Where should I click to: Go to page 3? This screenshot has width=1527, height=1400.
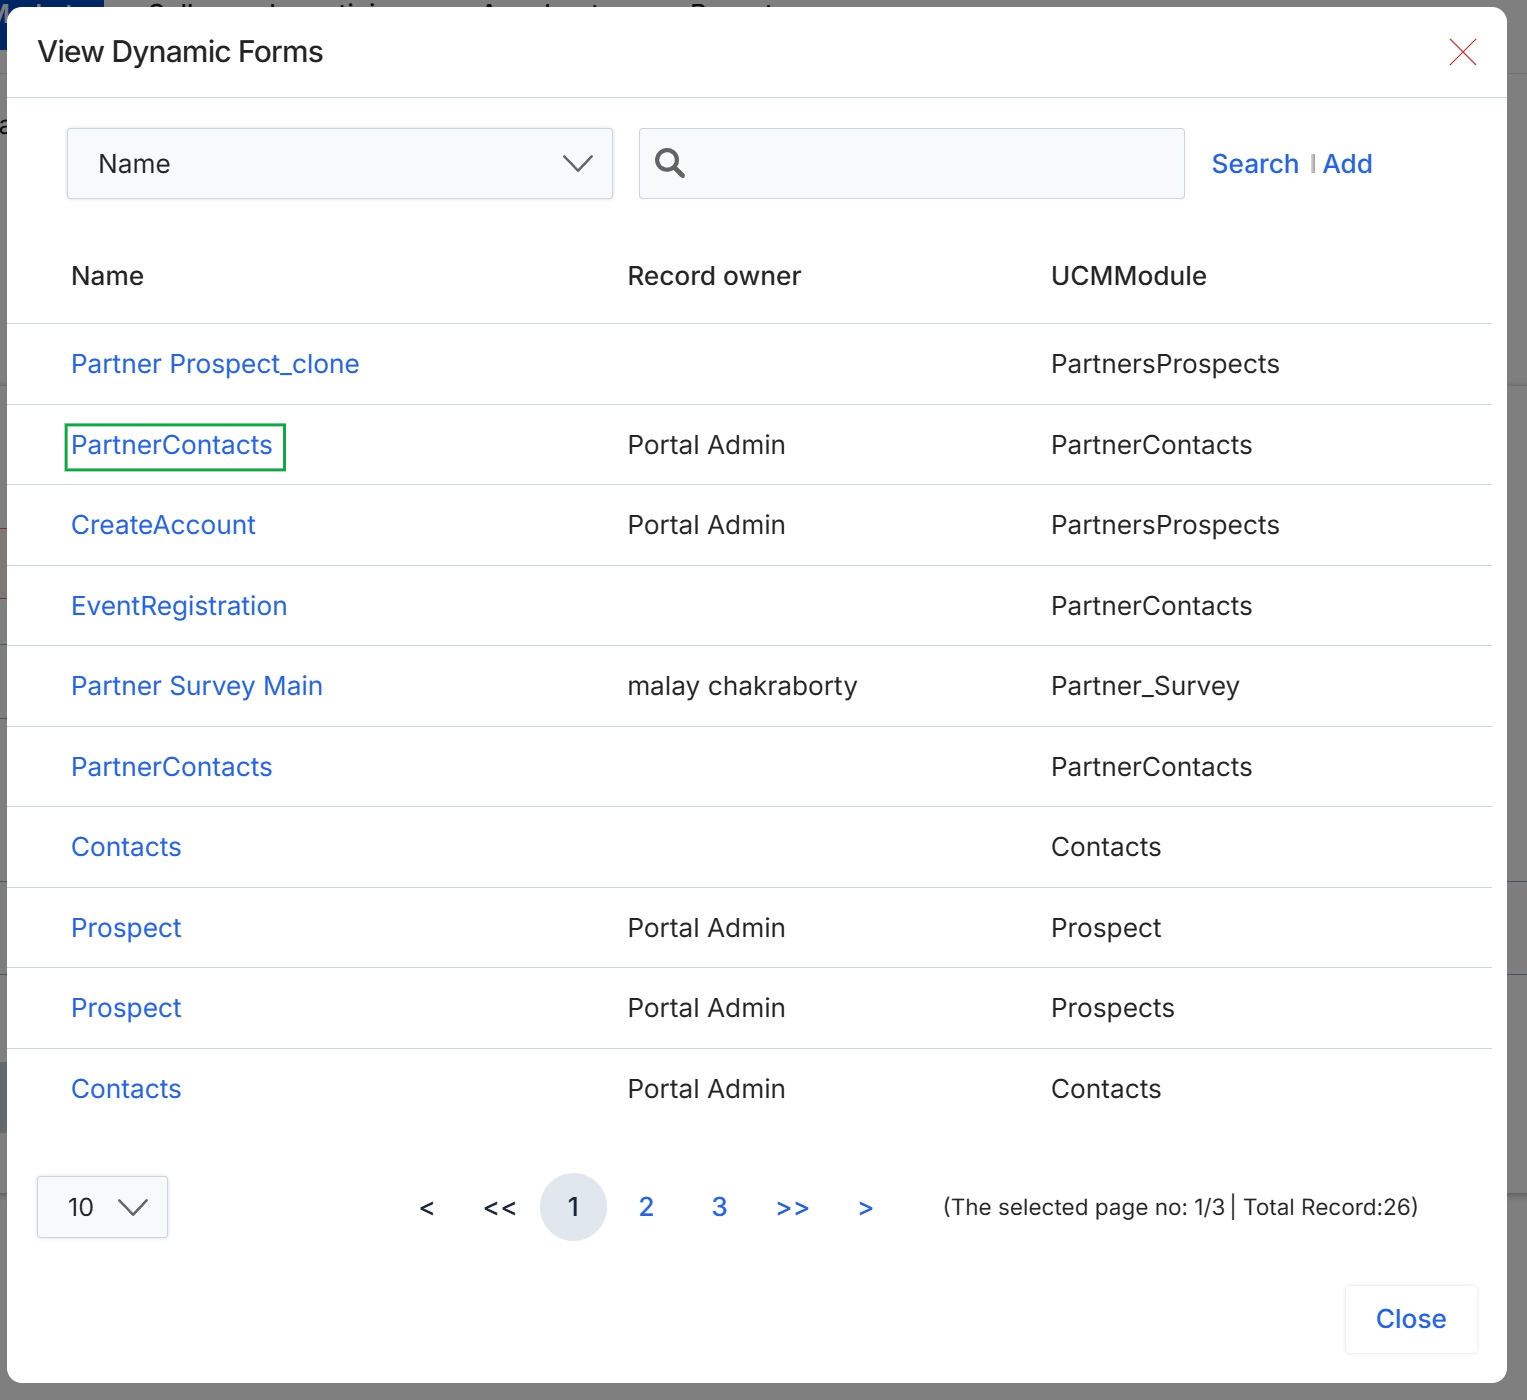tap(719, 1207)
